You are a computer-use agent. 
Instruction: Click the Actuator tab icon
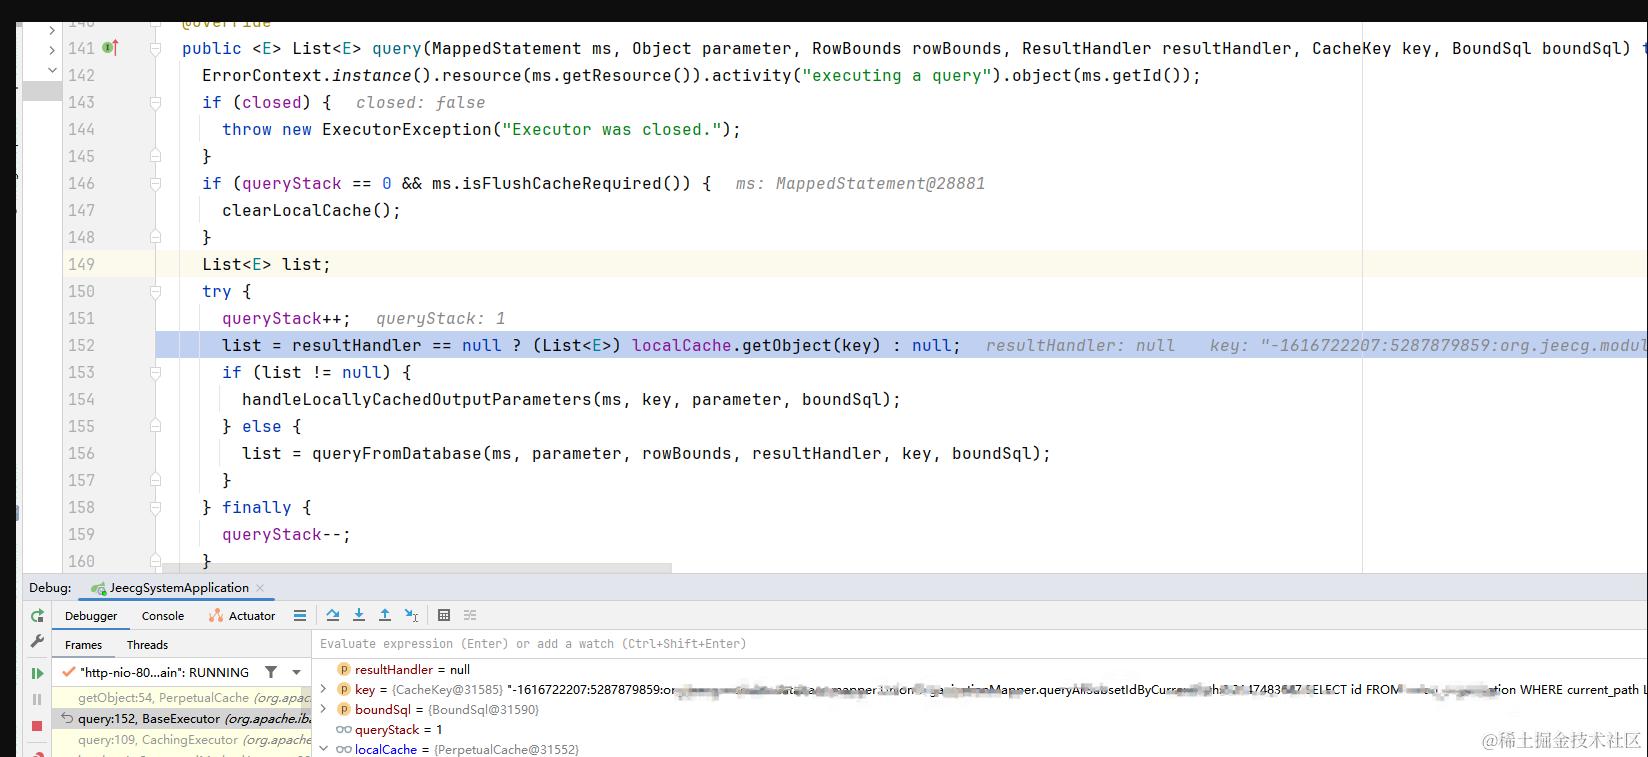(215, 616)
